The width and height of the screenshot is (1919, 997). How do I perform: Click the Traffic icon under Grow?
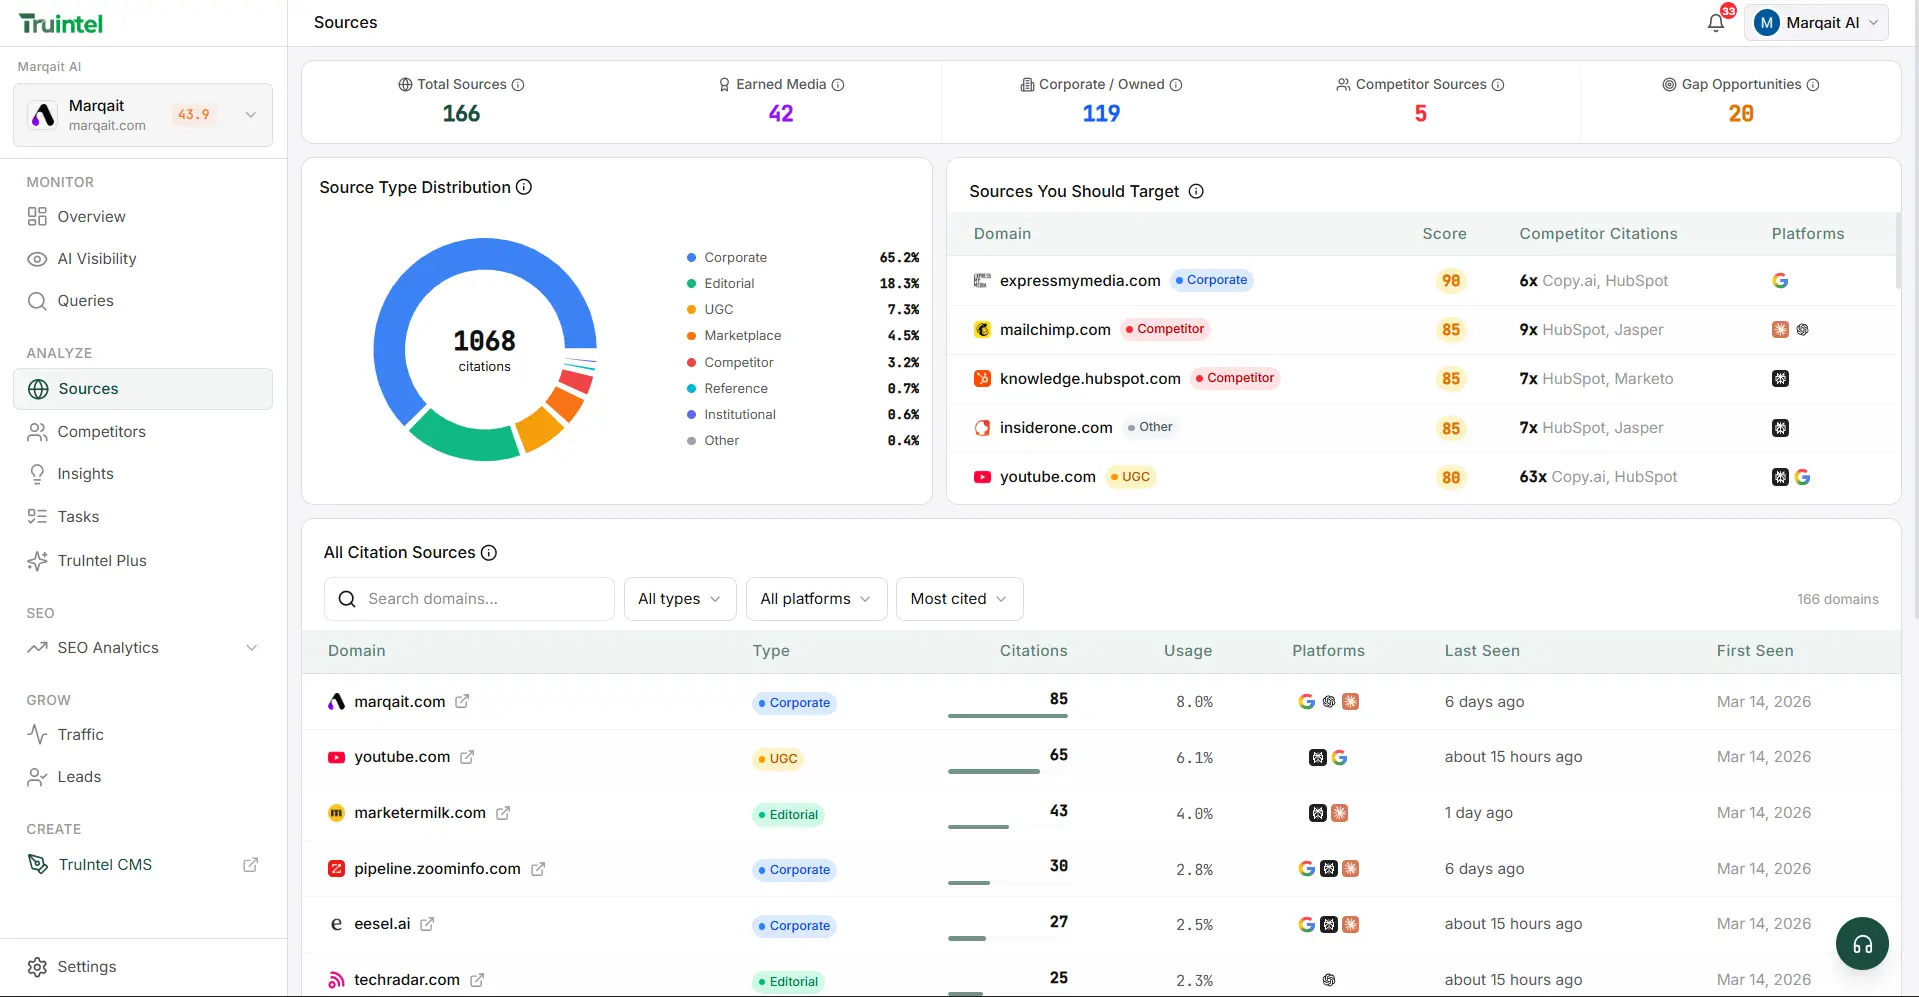pos(37,734)
